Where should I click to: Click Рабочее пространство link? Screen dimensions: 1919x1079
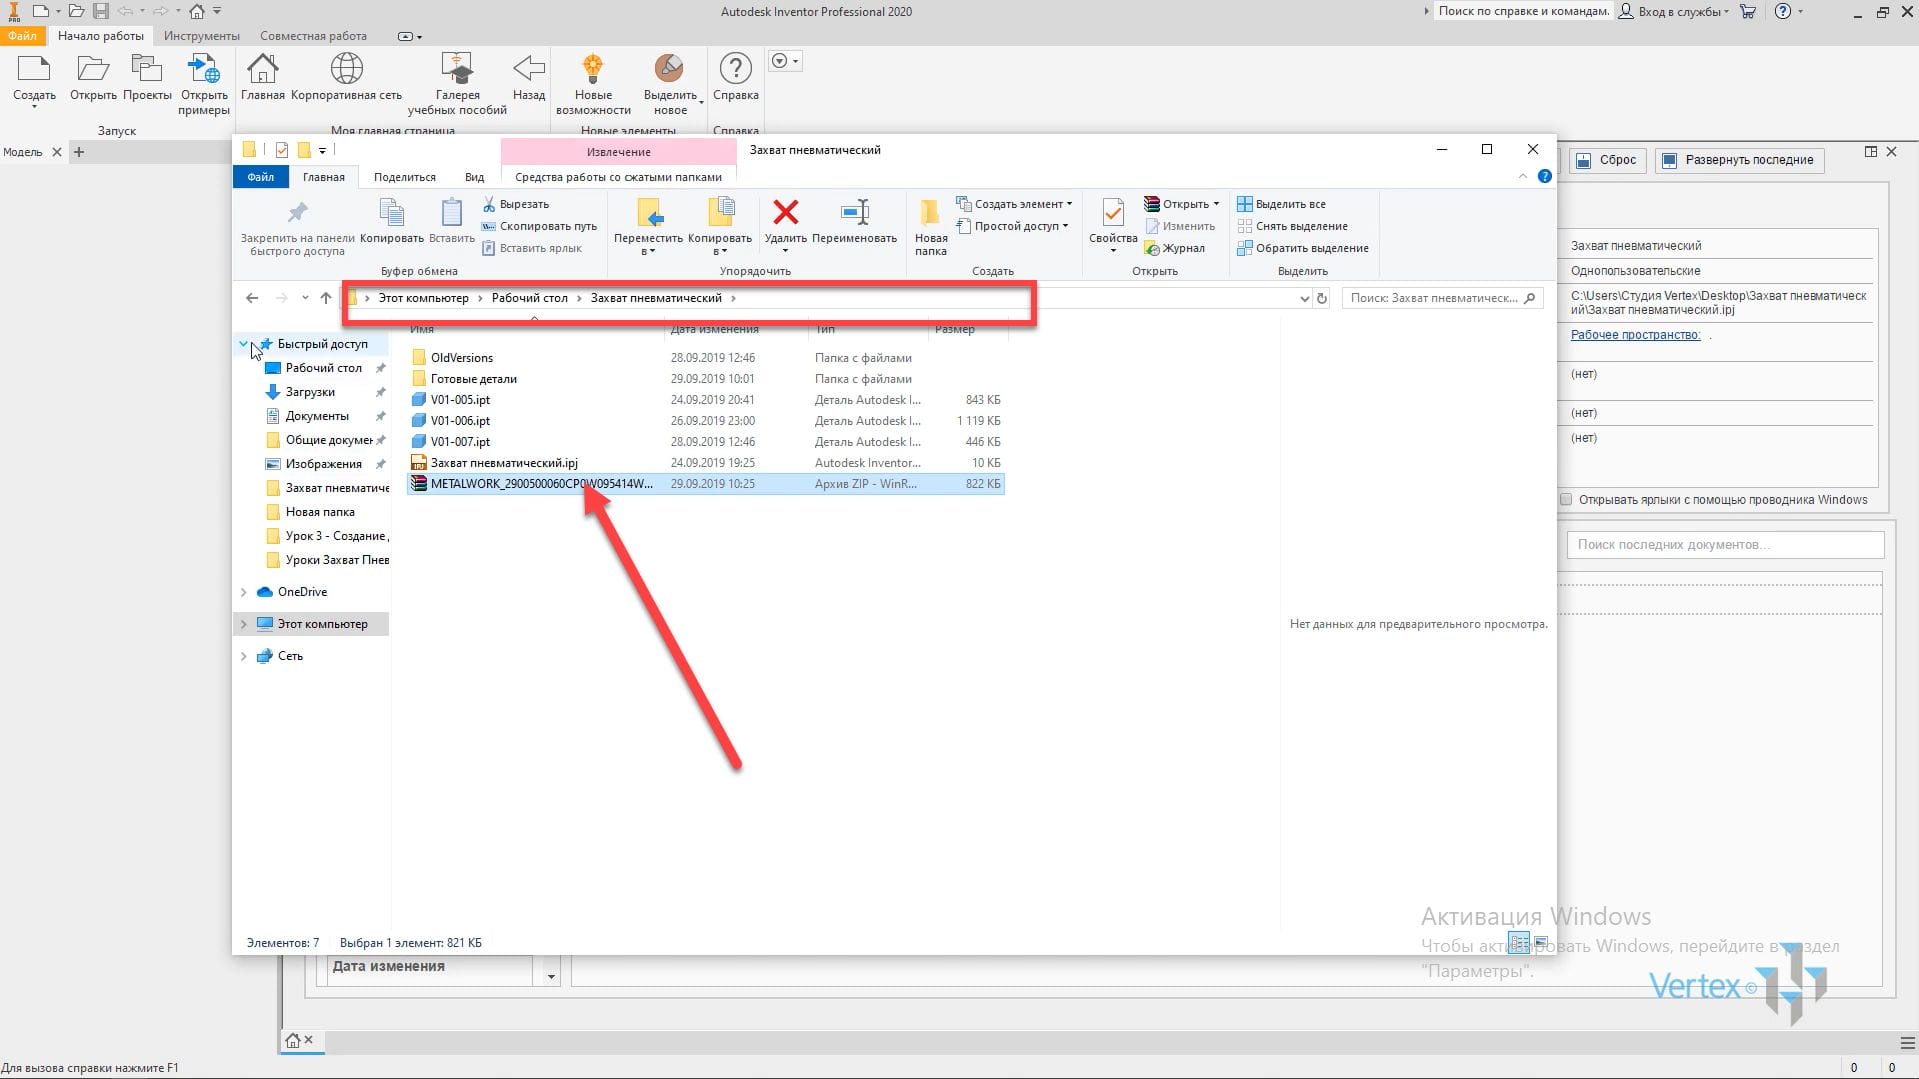[x=1635, y=335]
